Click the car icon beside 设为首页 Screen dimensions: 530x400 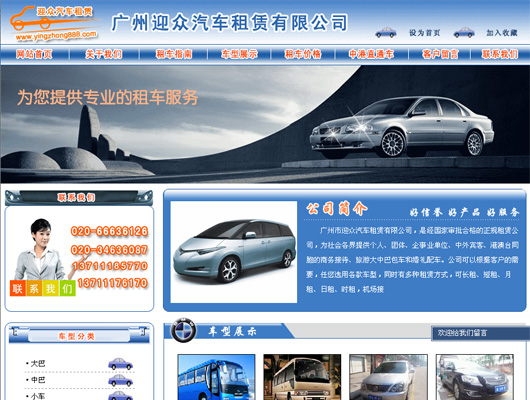click(386, 32)
